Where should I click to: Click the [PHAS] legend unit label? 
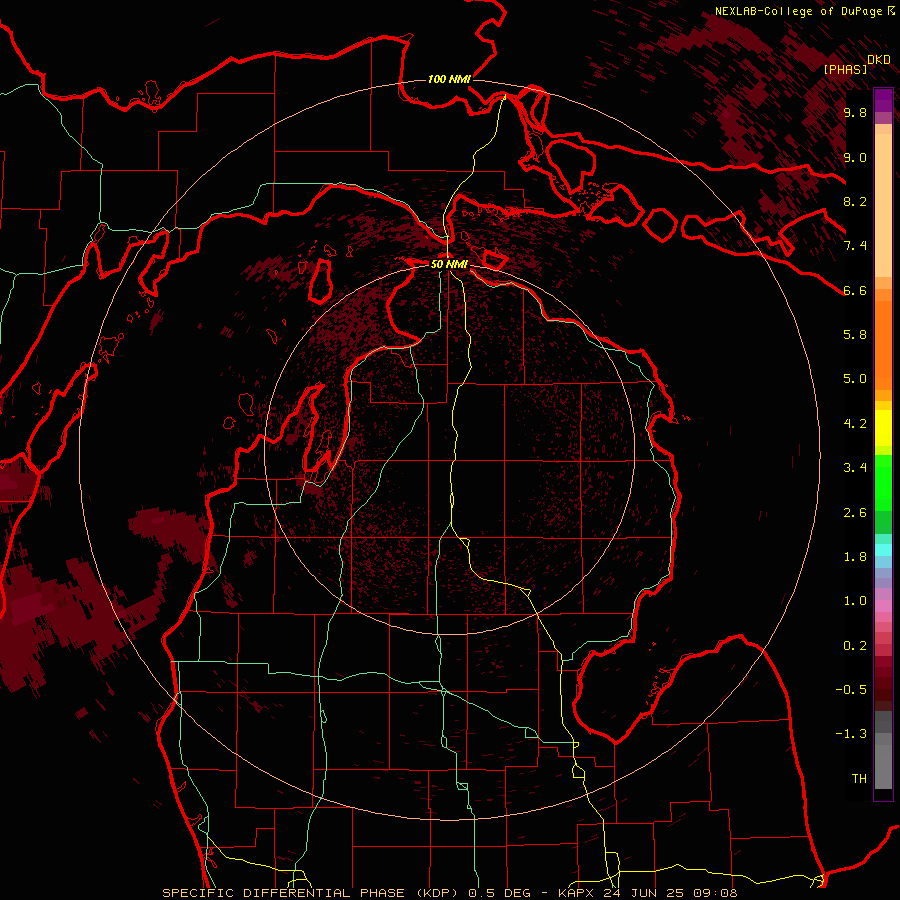pos(845,69)
